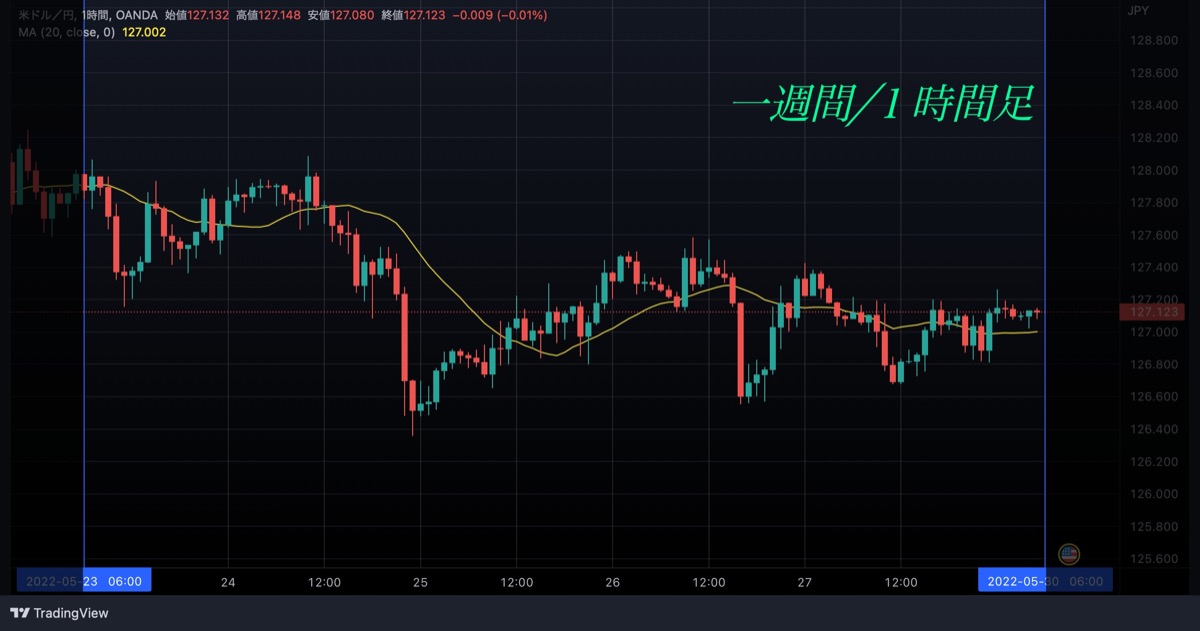Click the 125.600 price axis label
Screen dimensions: 1200x631
click(x=1152, y=558)
